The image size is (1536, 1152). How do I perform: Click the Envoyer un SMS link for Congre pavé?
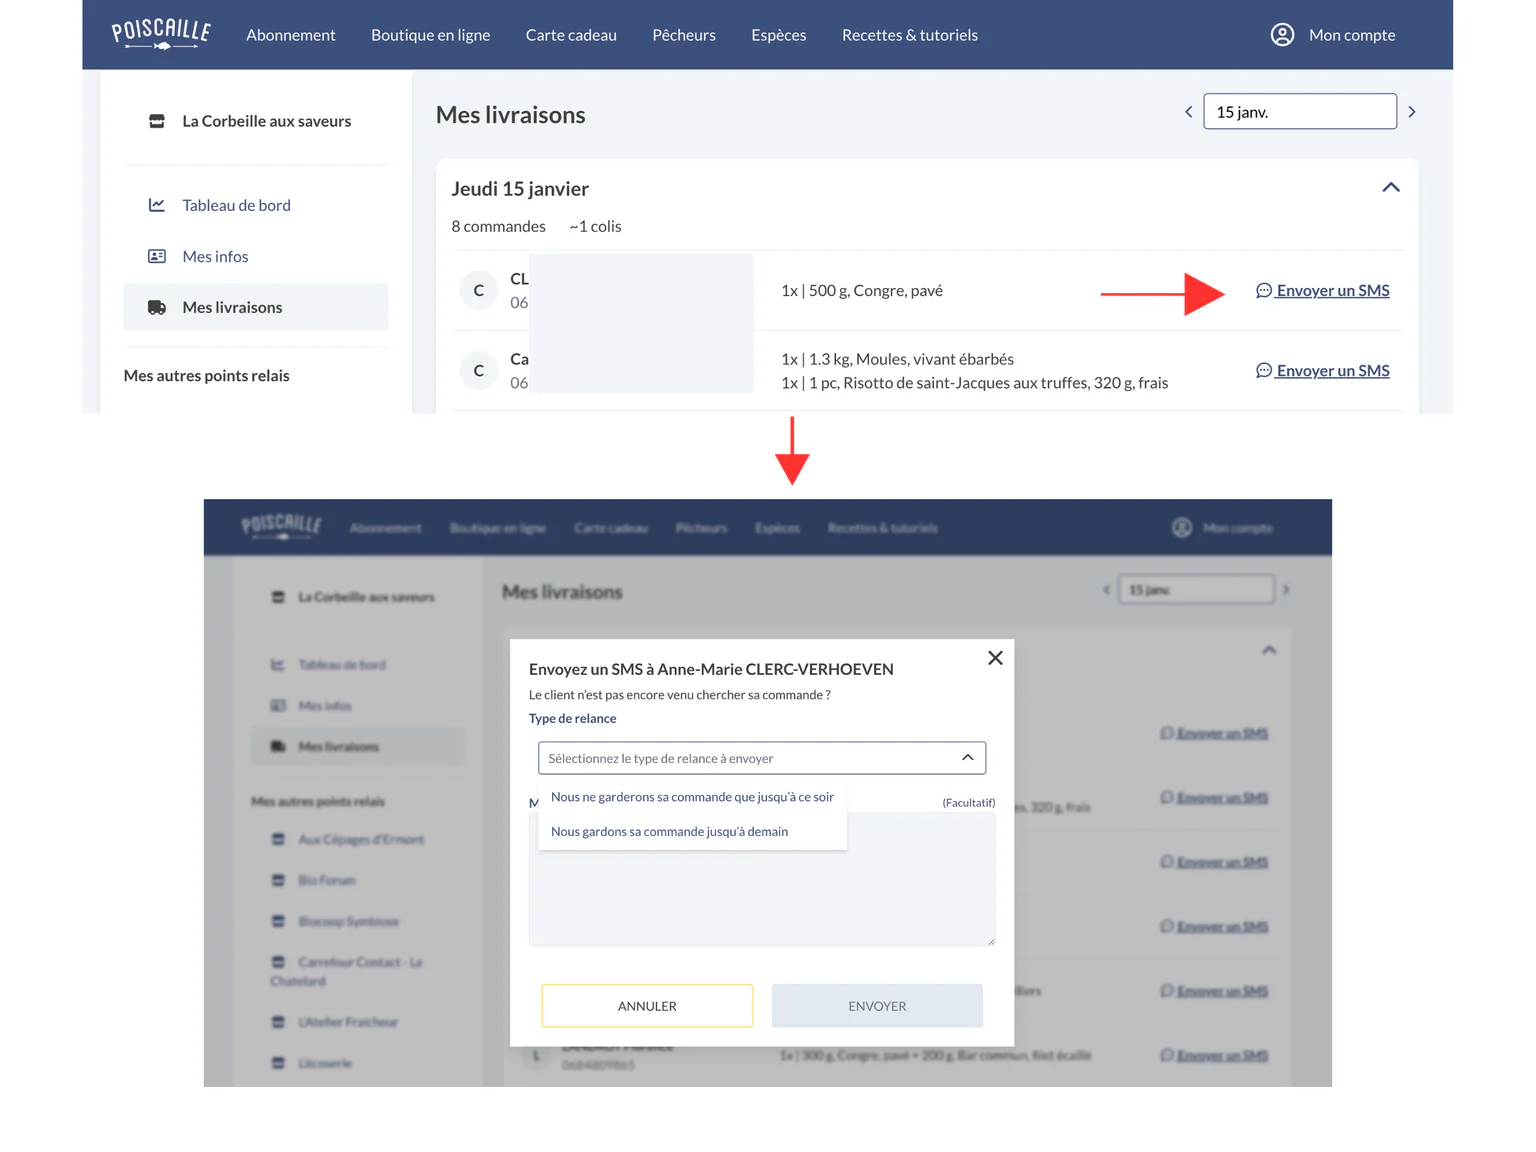[x=1333, y=290]
